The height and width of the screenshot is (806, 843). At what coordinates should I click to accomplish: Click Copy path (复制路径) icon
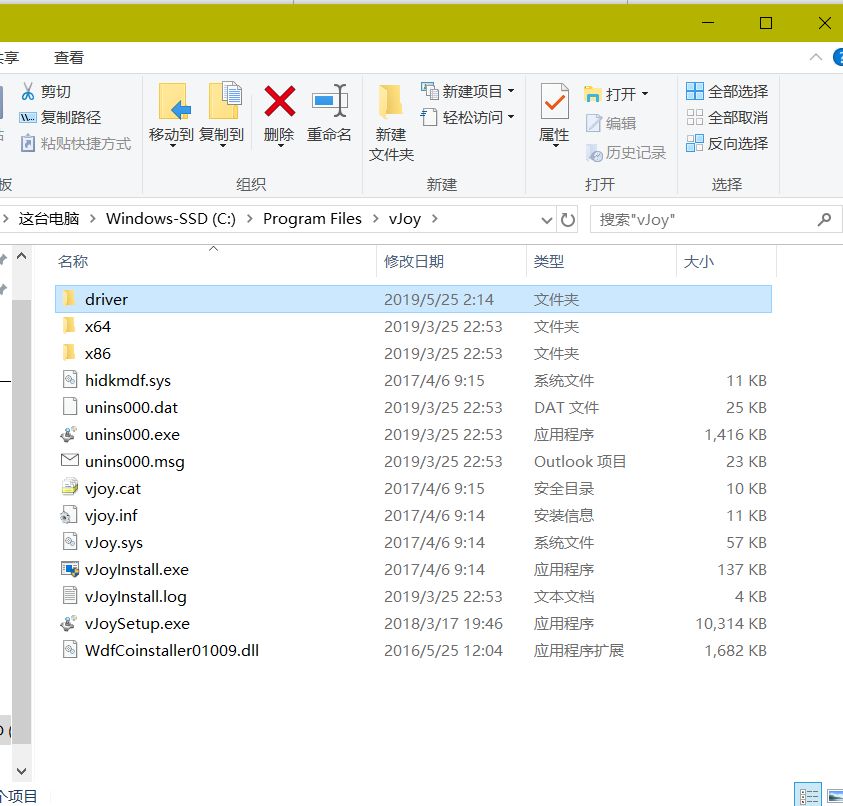click(x=27, y=117)
